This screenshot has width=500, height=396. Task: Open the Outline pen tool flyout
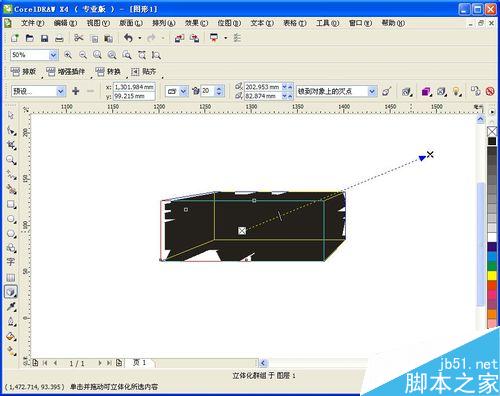pyautogui.click(x=11, y=322)
